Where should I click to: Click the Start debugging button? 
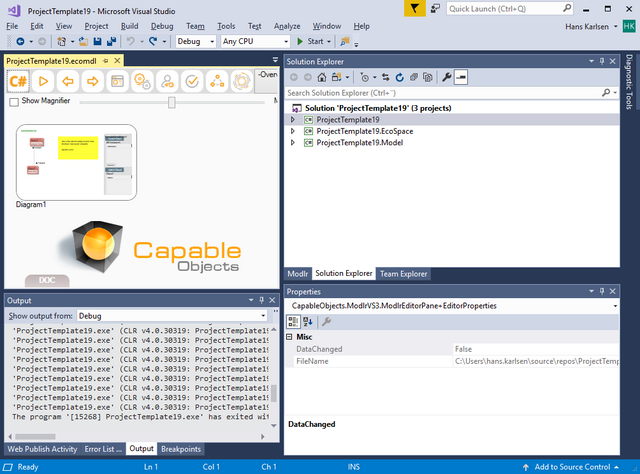(311, 41)
